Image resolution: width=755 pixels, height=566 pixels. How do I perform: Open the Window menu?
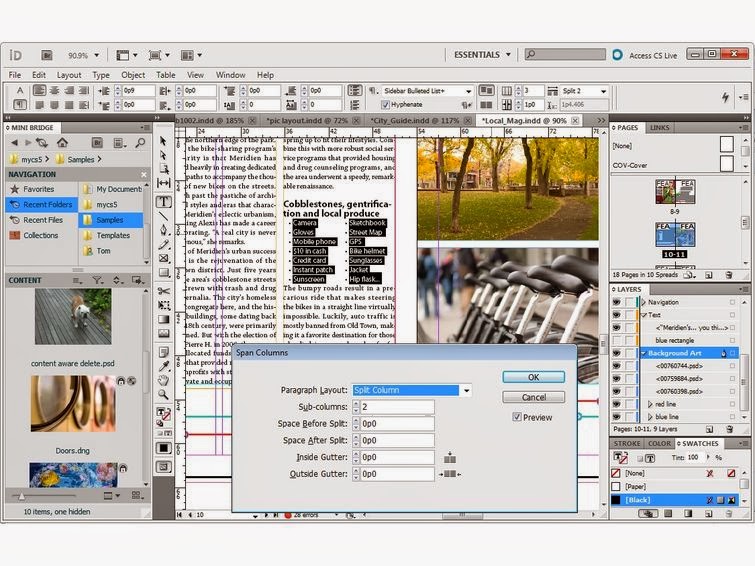pyautogui.click(x=230, y=75)
